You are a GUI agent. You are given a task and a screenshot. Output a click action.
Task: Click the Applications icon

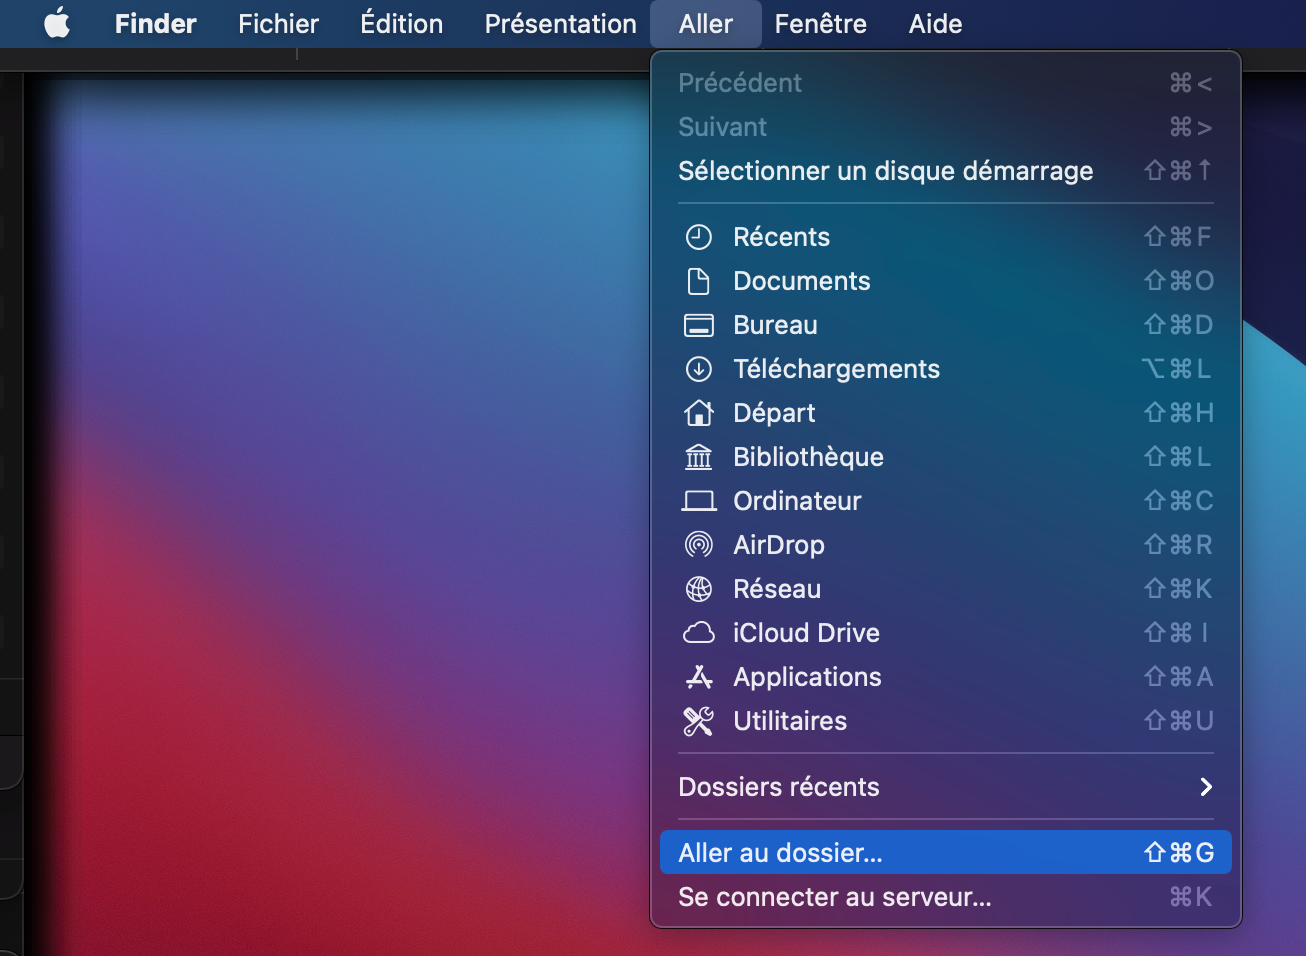[x=698, y=677]
